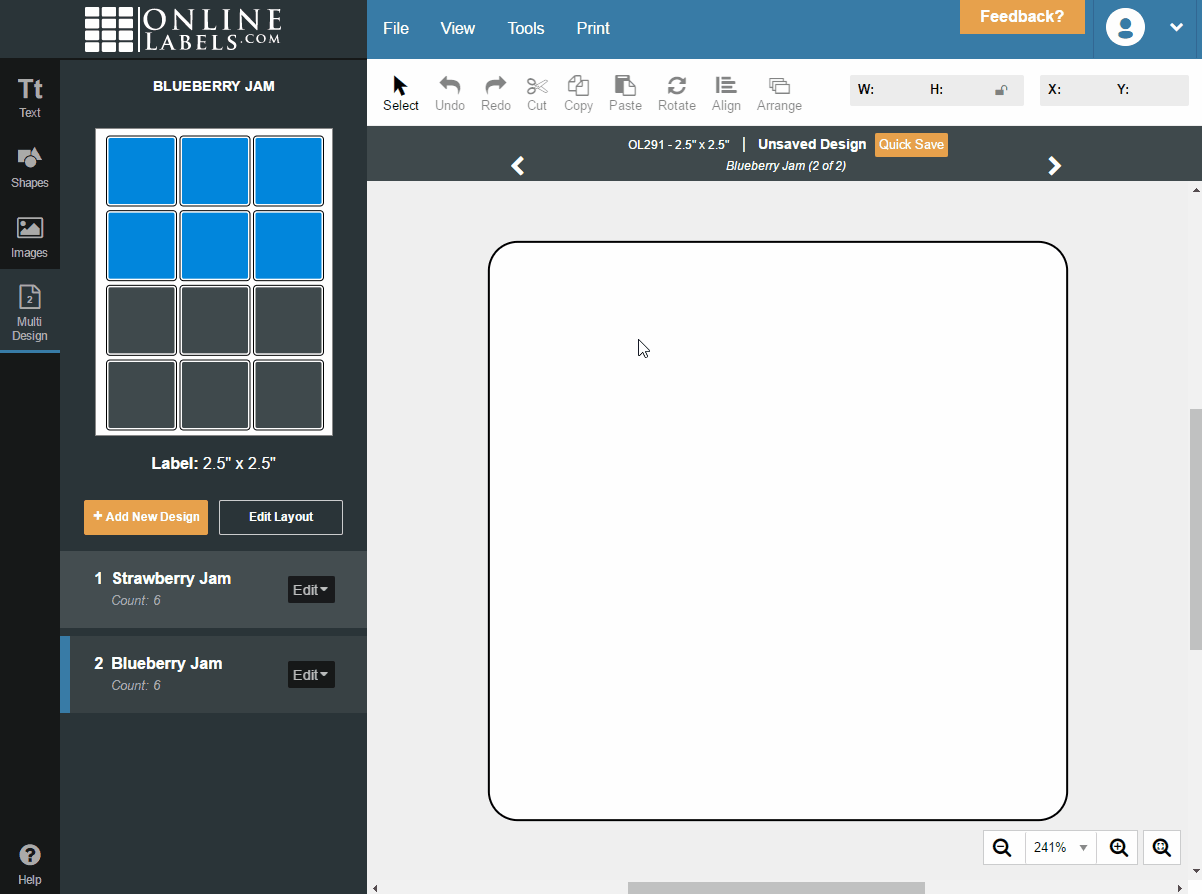Select the Text tool in the sidebar
This screenshot has width=1202, height=894.
[x=30, y=97]
